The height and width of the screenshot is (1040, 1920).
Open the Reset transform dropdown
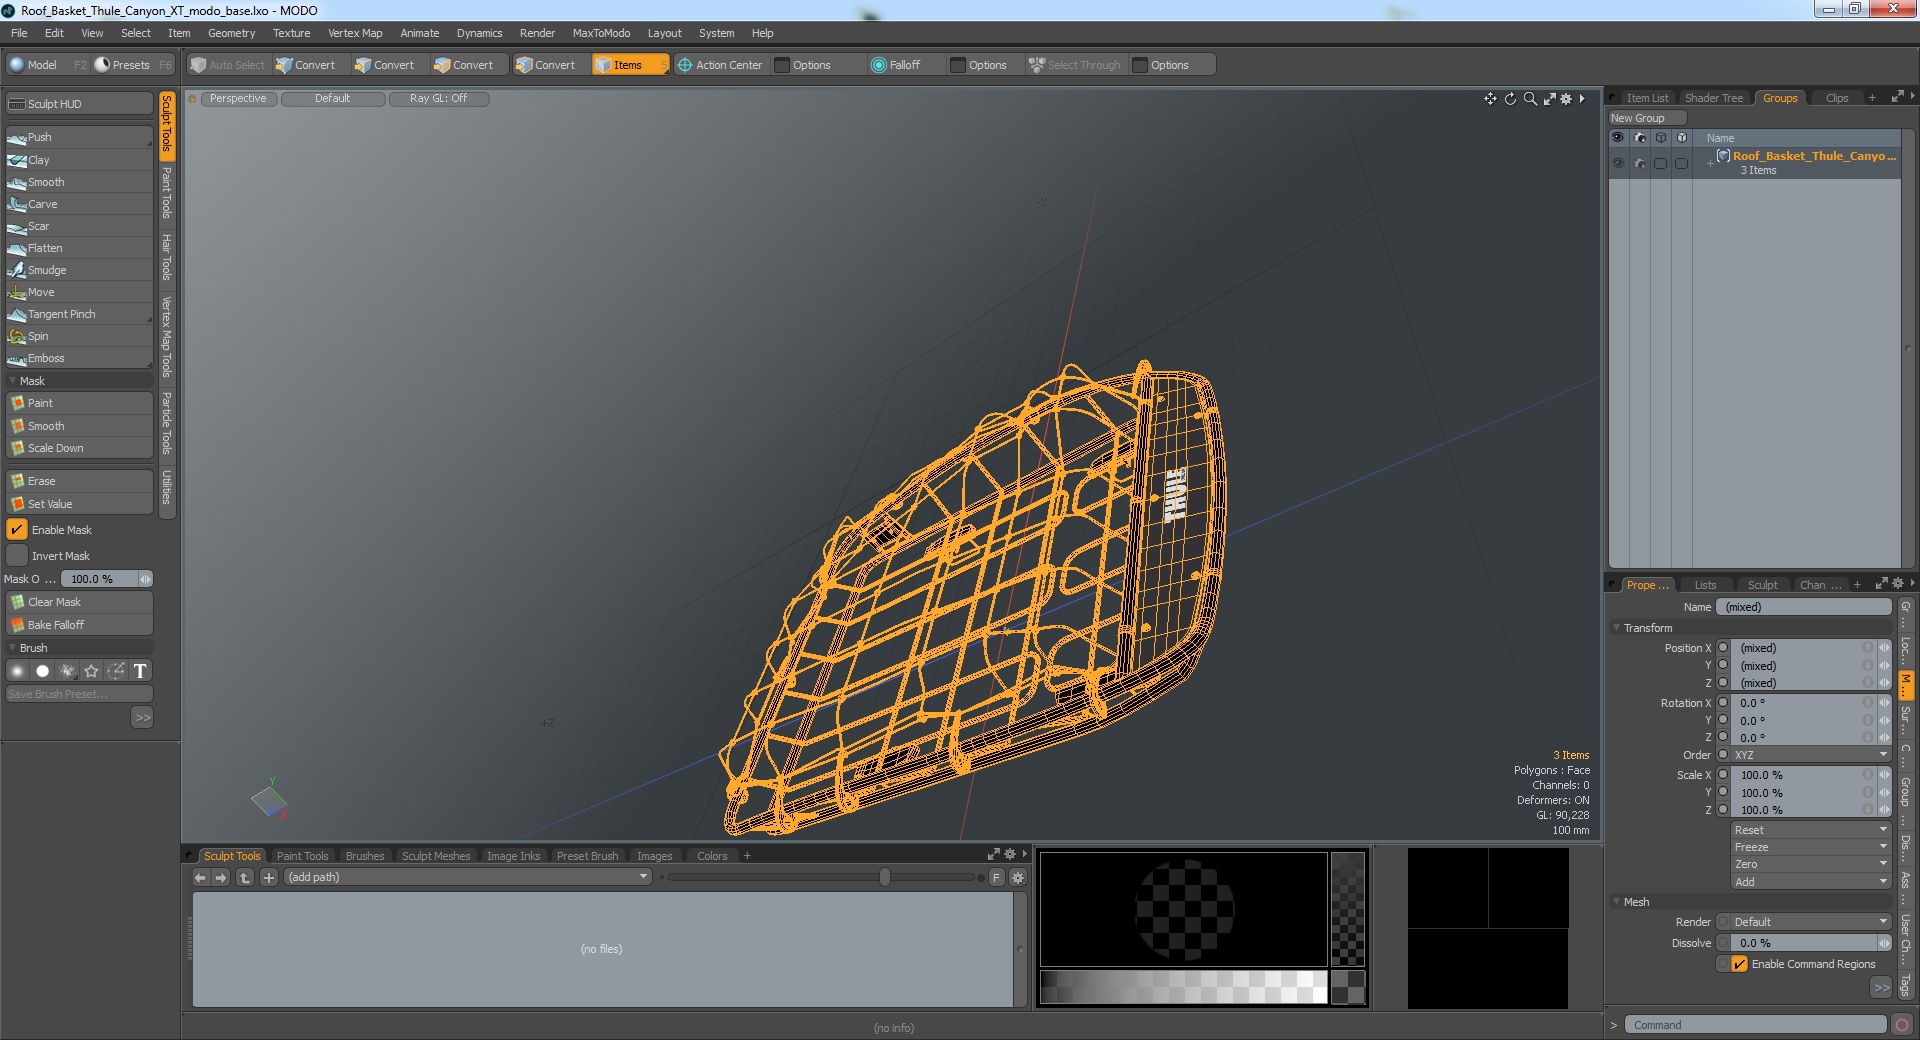(1810, 830)
